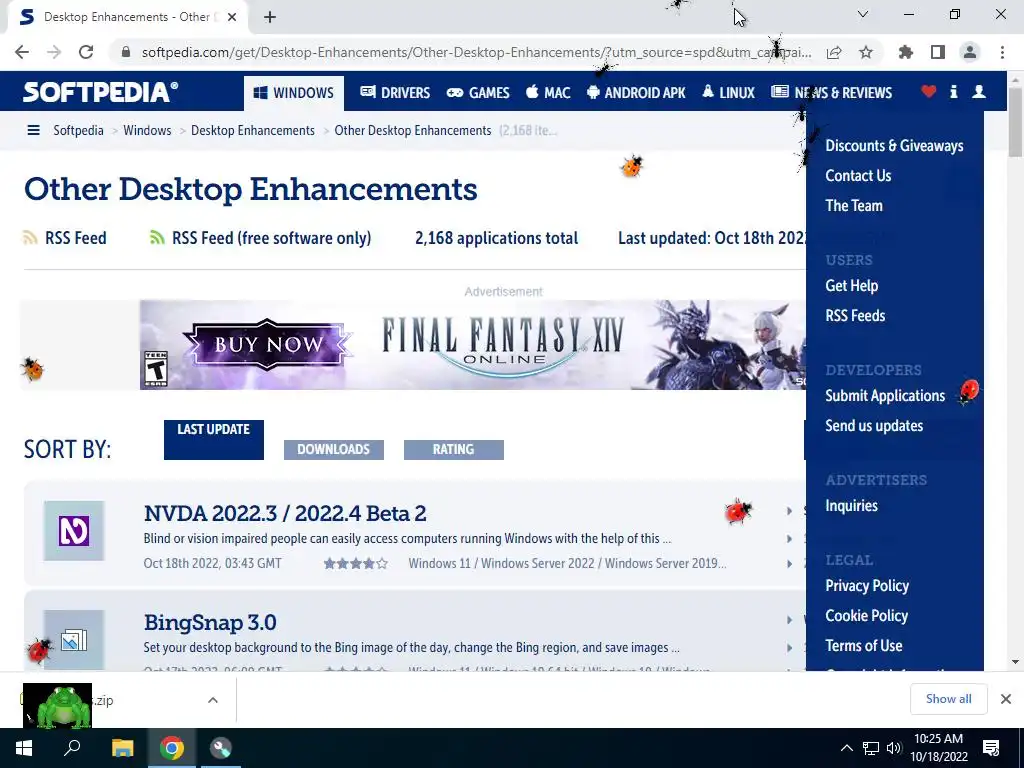Select Send us updates menu item
The width and height of the screenshot is (1024, 768).
click(x=874, y=426)
